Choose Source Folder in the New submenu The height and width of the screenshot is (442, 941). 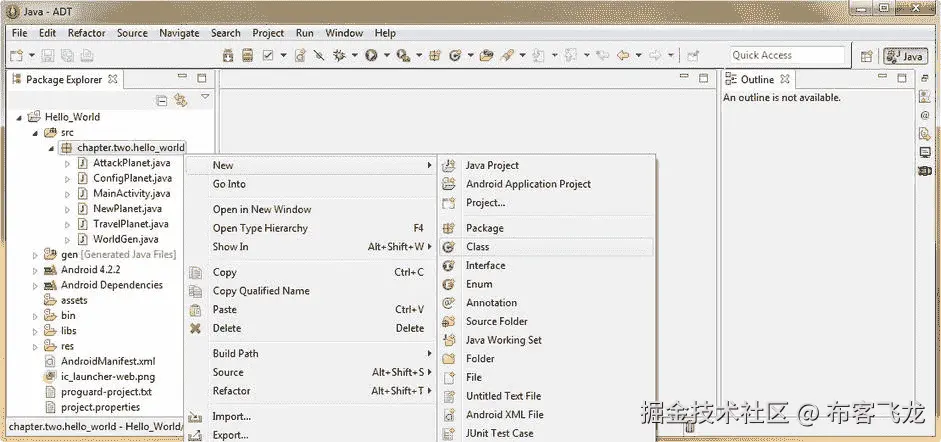[x=547, y=321]
